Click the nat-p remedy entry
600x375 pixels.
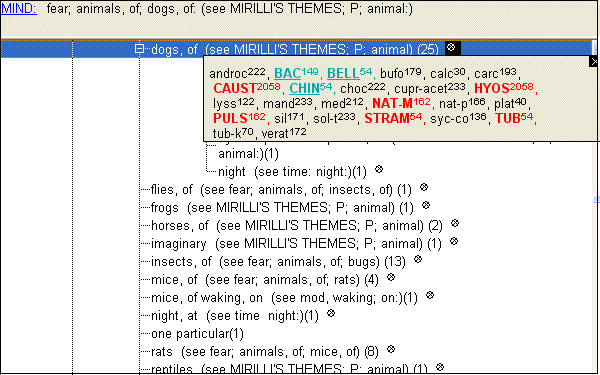462,103
